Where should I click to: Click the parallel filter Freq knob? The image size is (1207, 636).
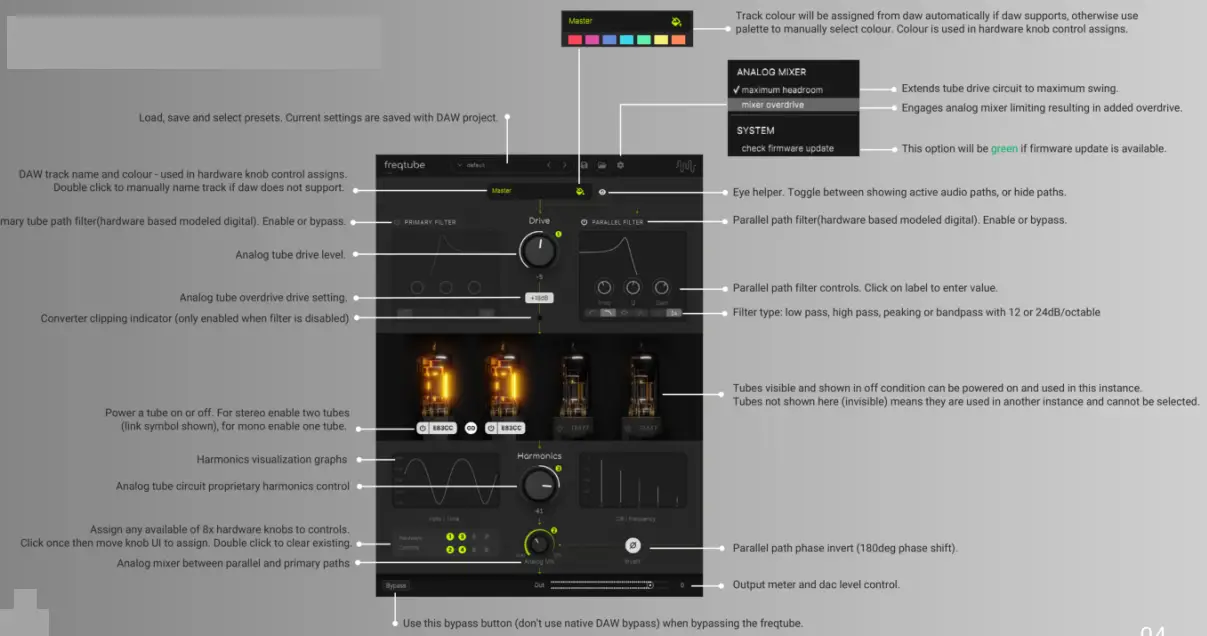(604, 288)
